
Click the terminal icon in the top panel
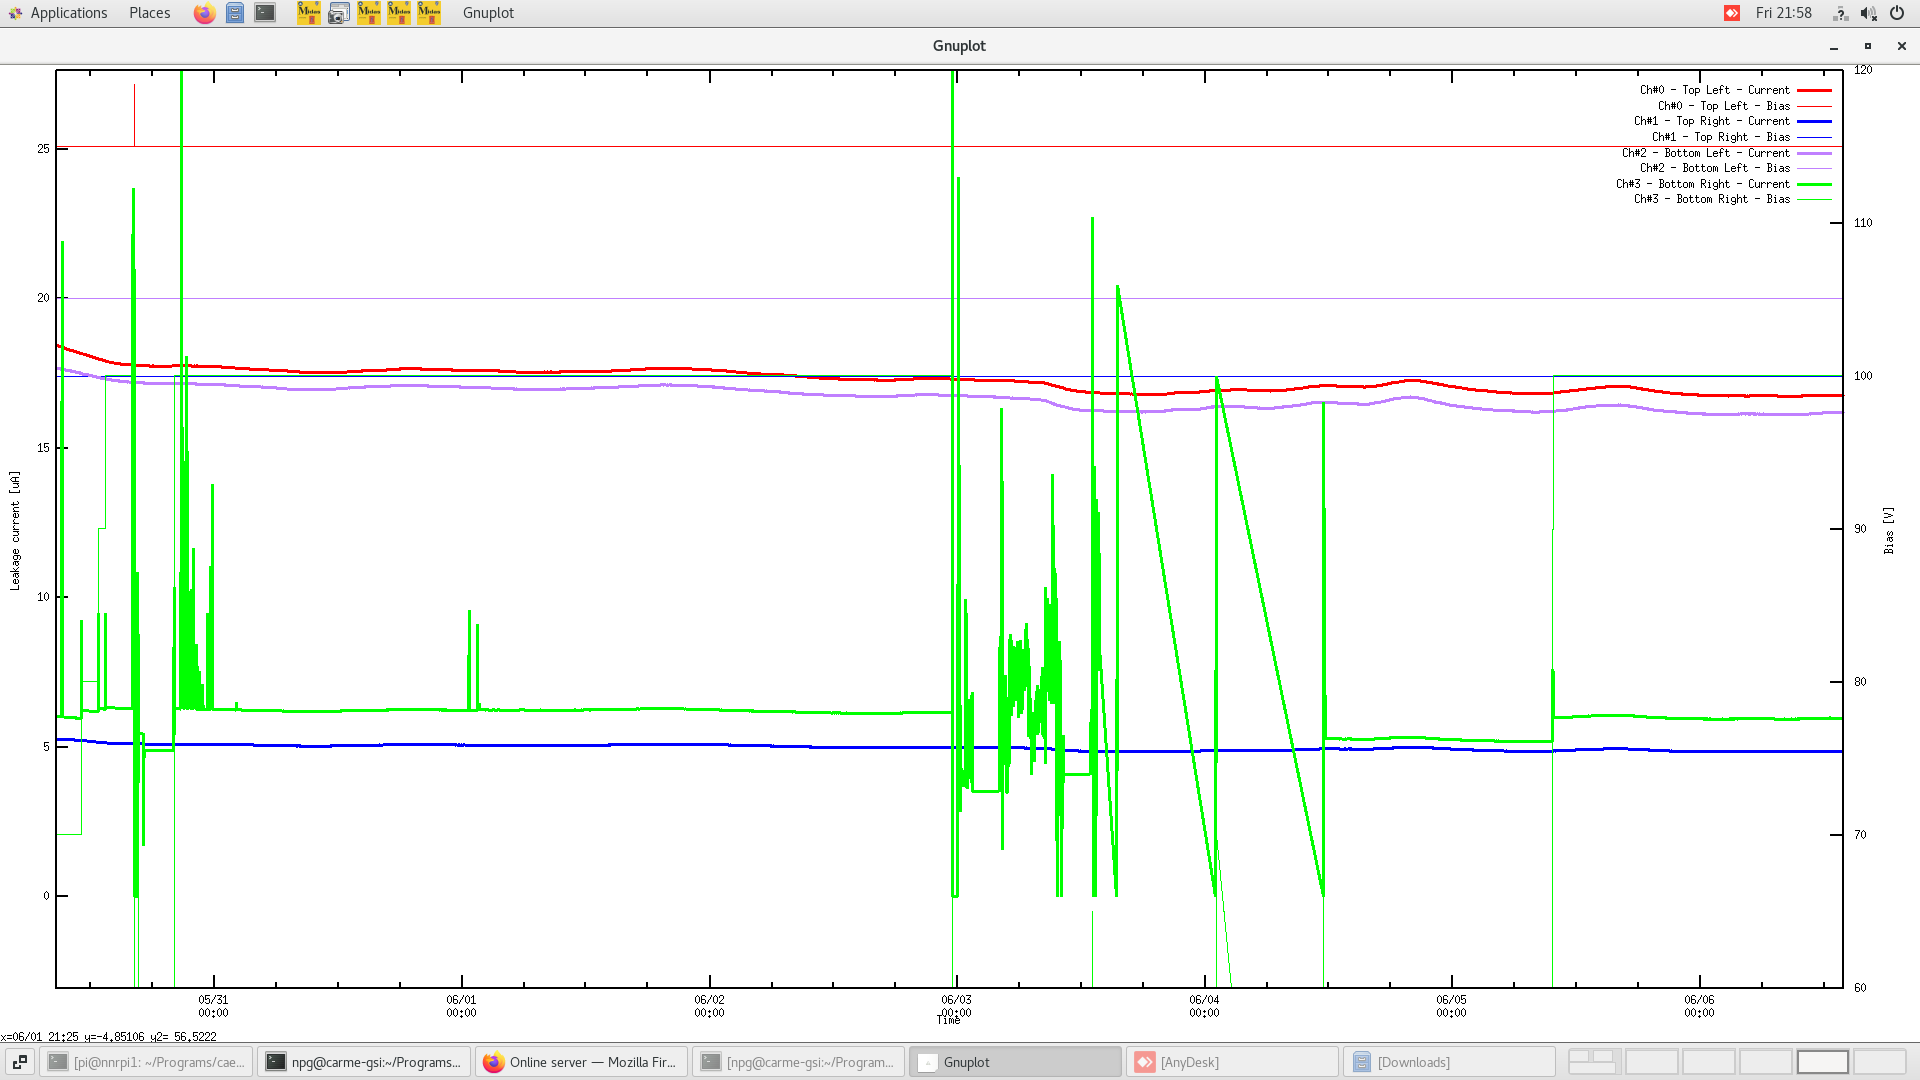point(264,13)
